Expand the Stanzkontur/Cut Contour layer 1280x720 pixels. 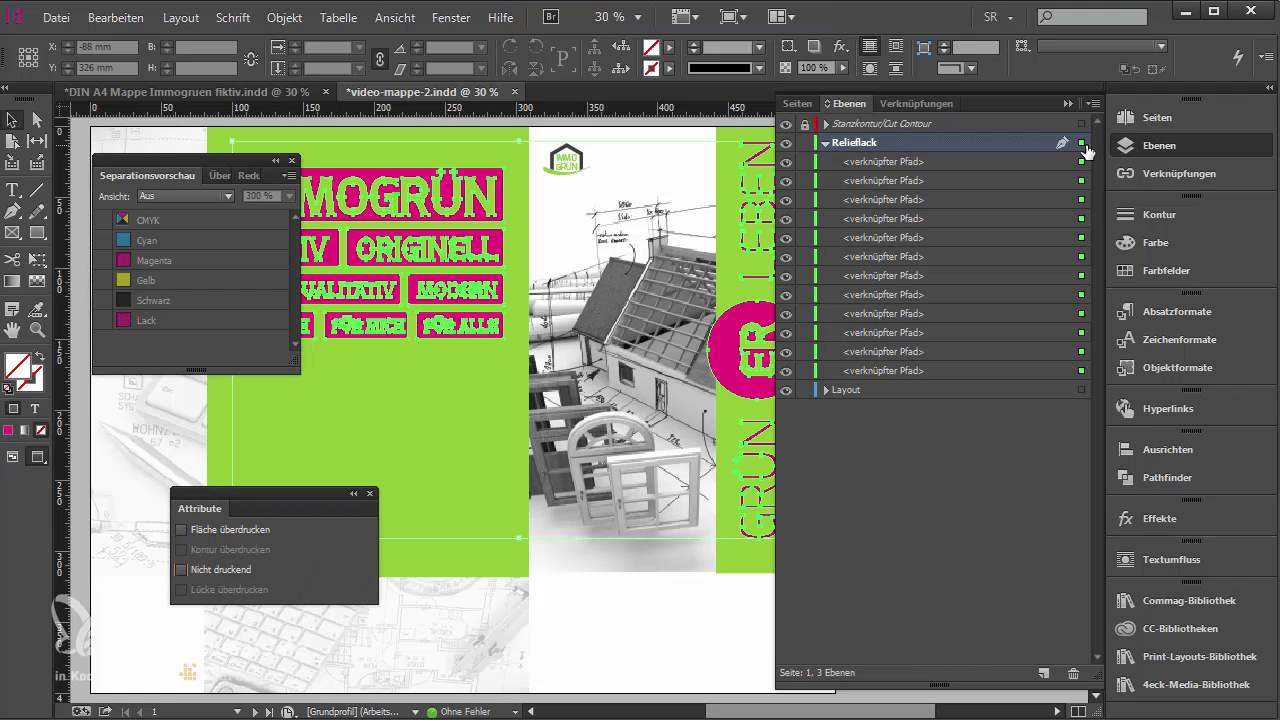826,124
